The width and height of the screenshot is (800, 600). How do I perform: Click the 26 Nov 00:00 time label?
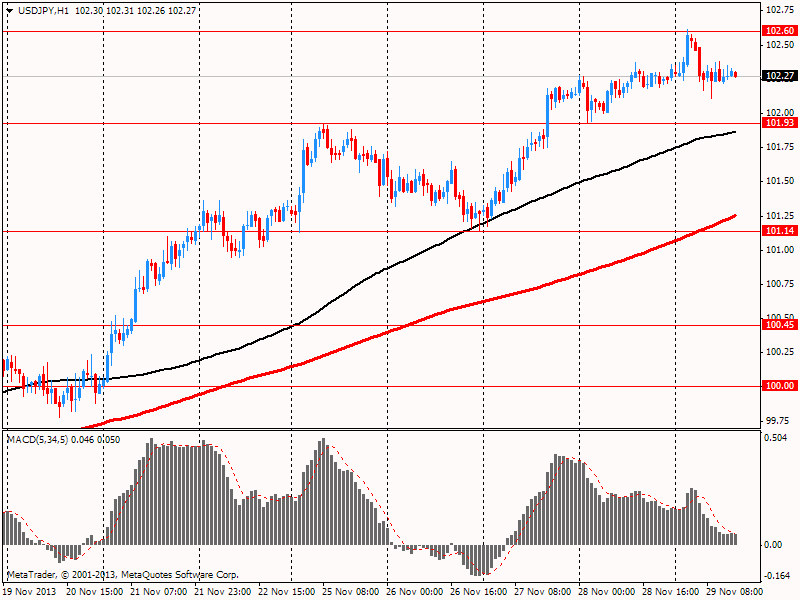click(414, 592)
